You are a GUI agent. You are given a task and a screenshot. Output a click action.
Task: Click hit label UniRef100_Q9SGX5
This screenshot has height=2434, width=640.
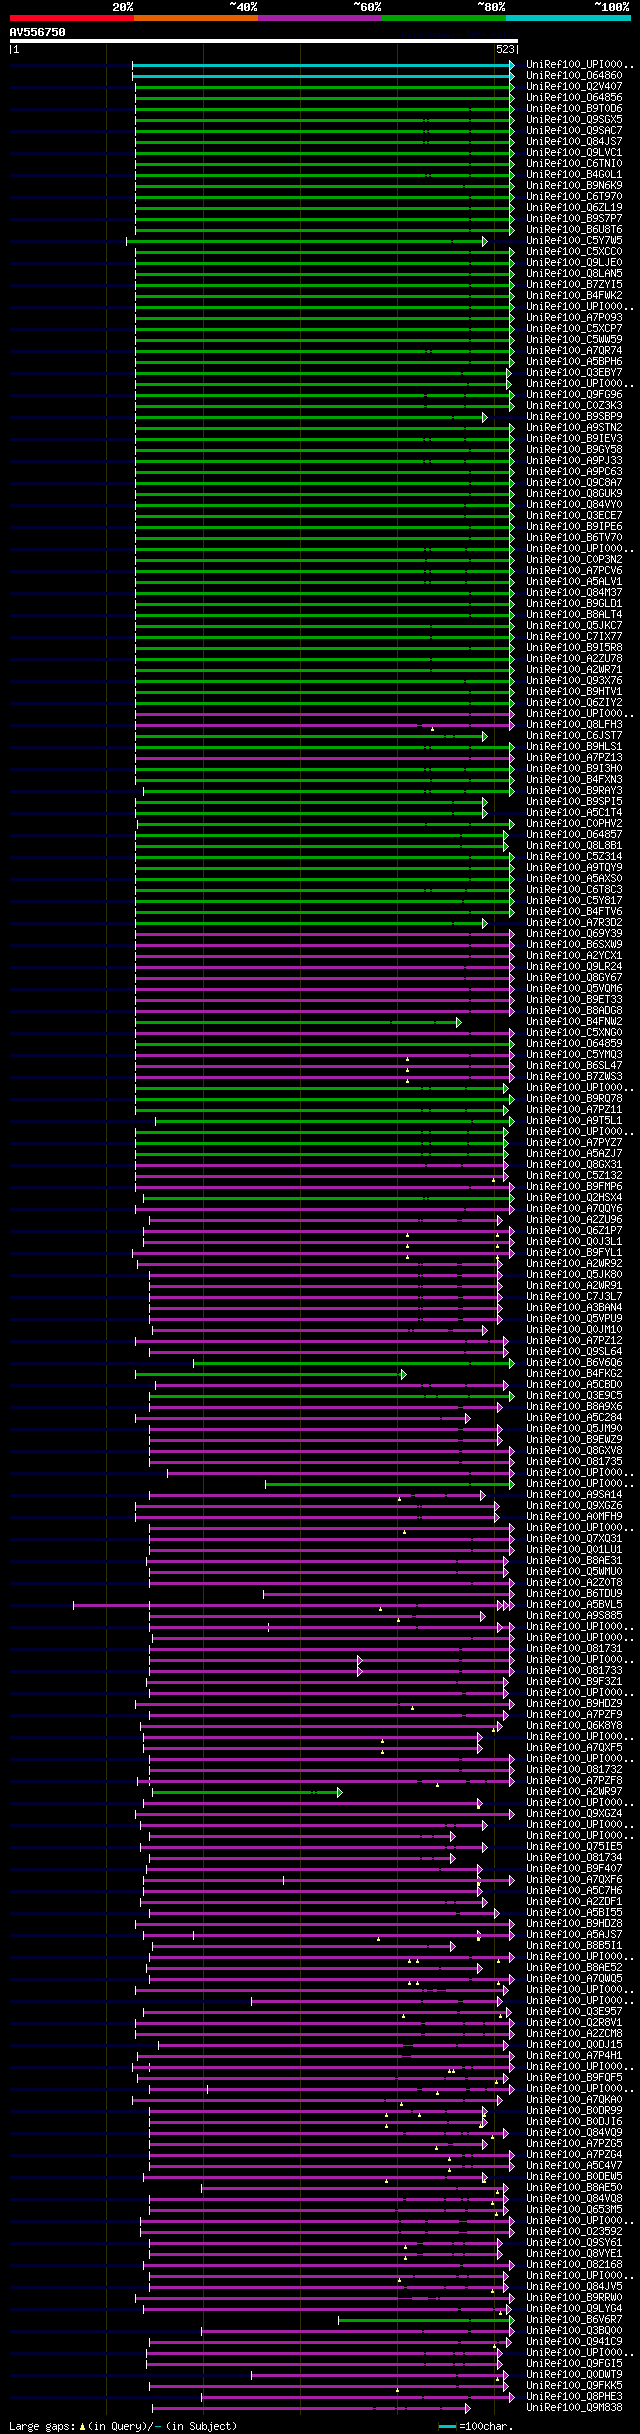574,119
